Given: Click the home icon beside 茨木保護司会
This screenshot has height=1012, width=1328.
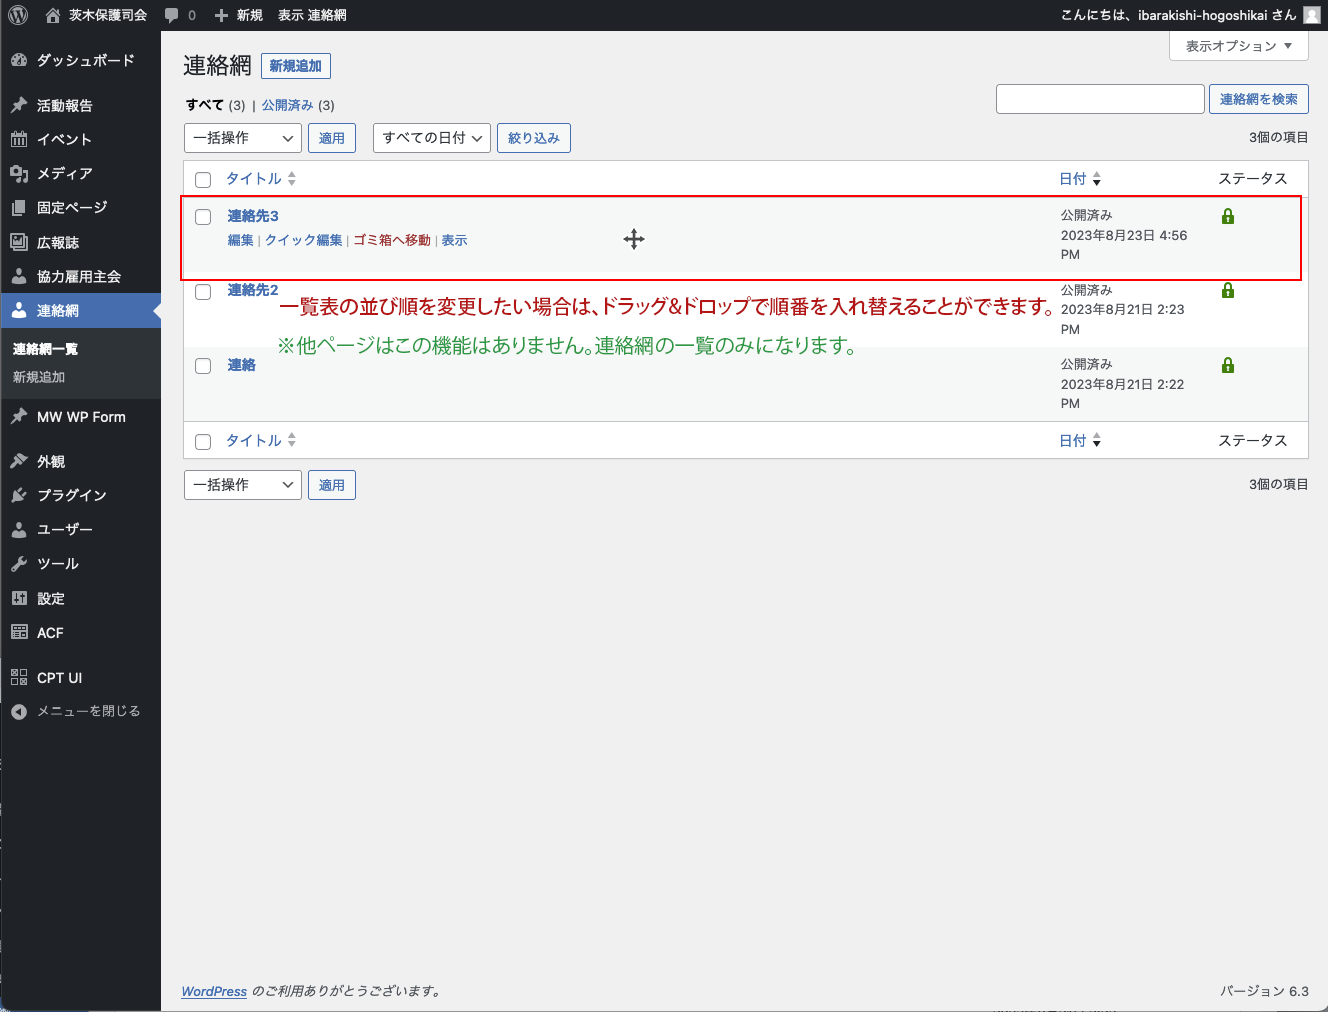Looking at the screenshot, I should click(53, 15).
